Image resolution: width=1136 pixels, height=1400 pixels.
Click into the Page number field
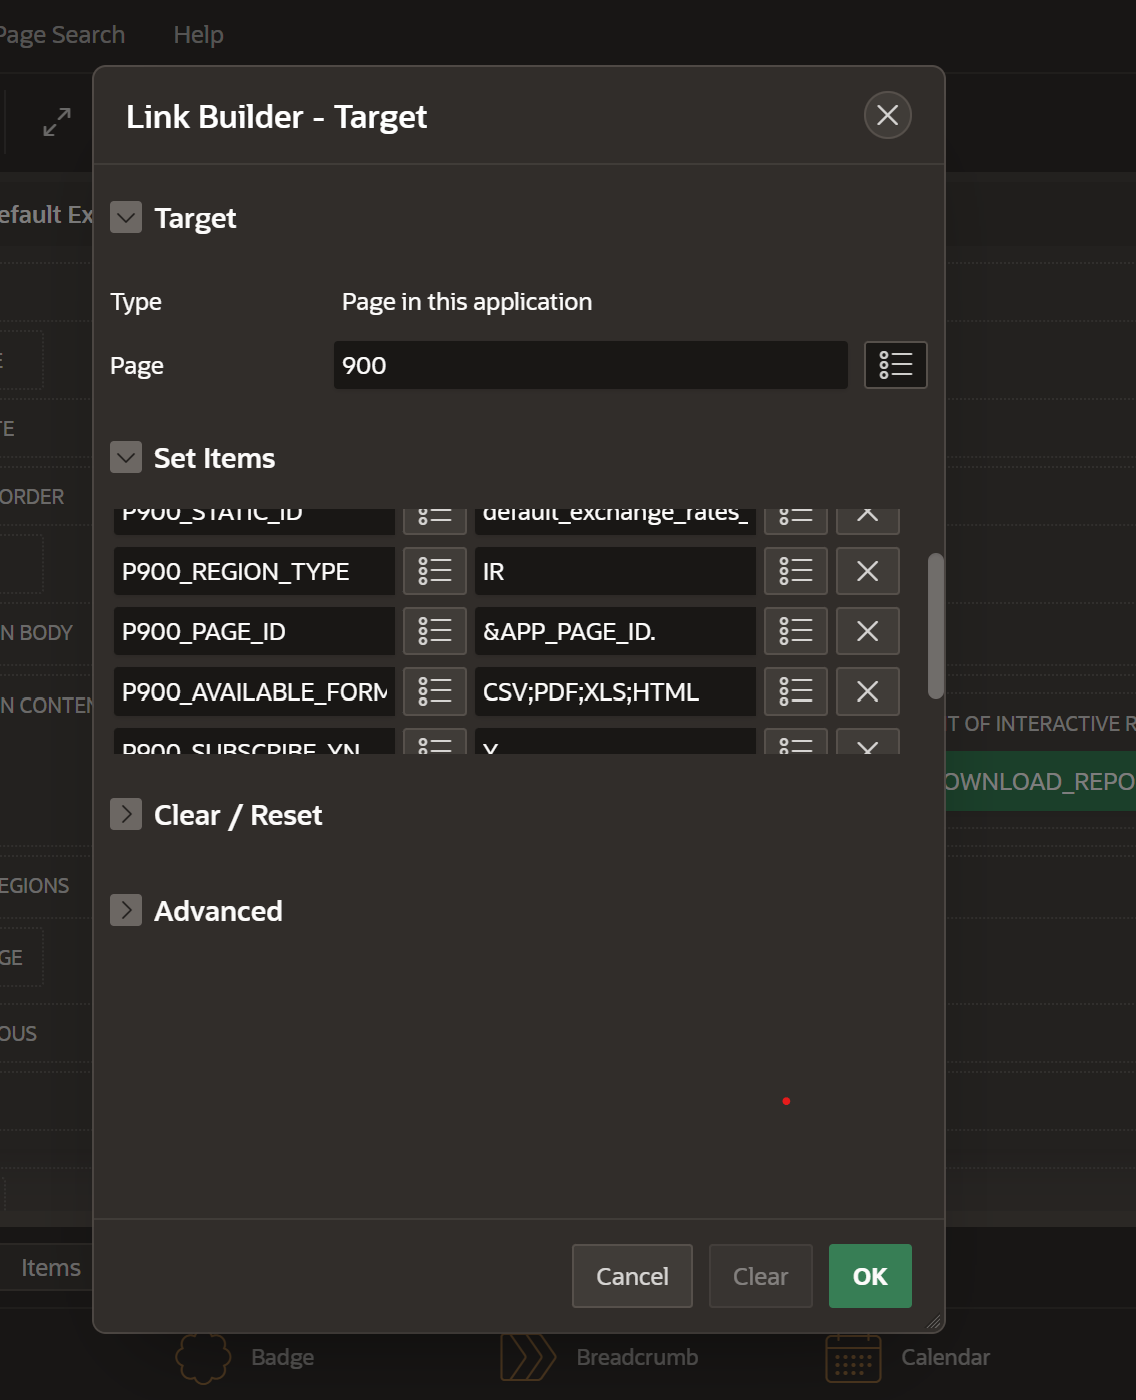coord(590,365)
